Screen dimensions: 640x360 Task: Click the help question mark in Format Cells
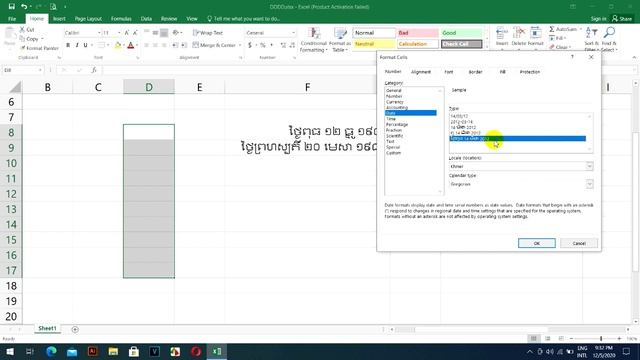tap(572, 57)
